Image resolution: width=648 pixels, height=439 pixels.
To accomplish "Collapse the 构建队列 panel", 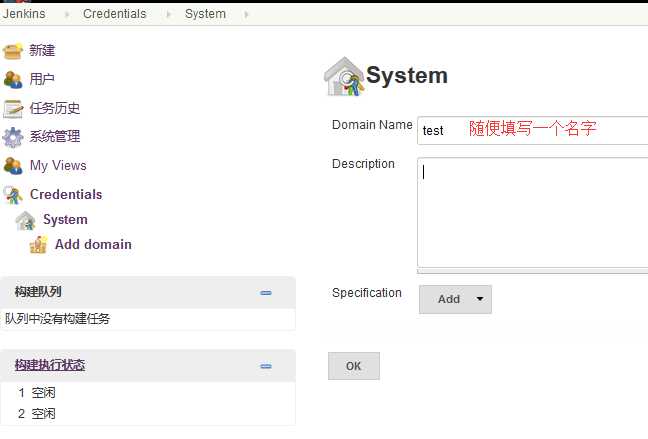I will (266, 293).
